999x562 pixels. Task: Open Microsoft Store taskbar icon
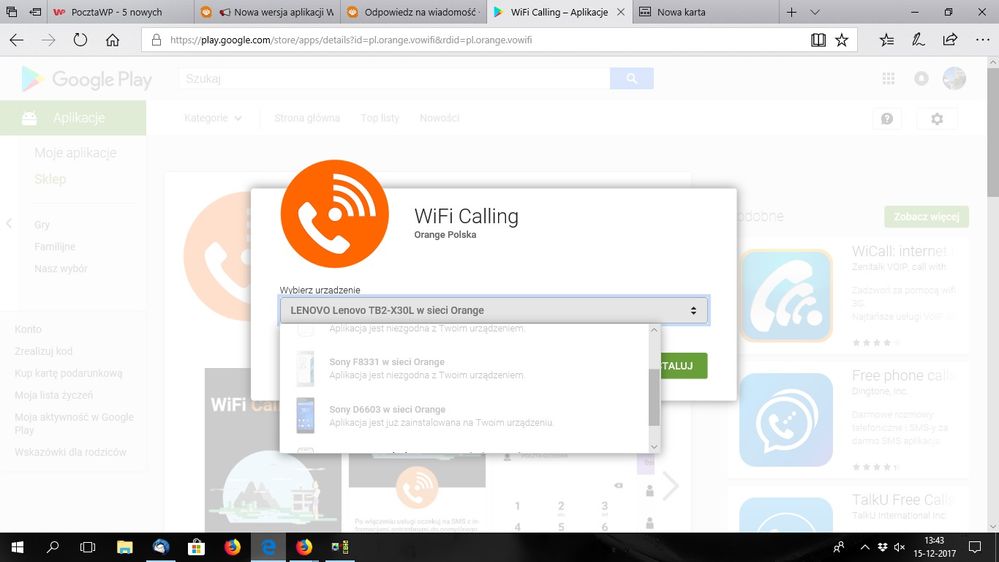(x=196, y=547)
